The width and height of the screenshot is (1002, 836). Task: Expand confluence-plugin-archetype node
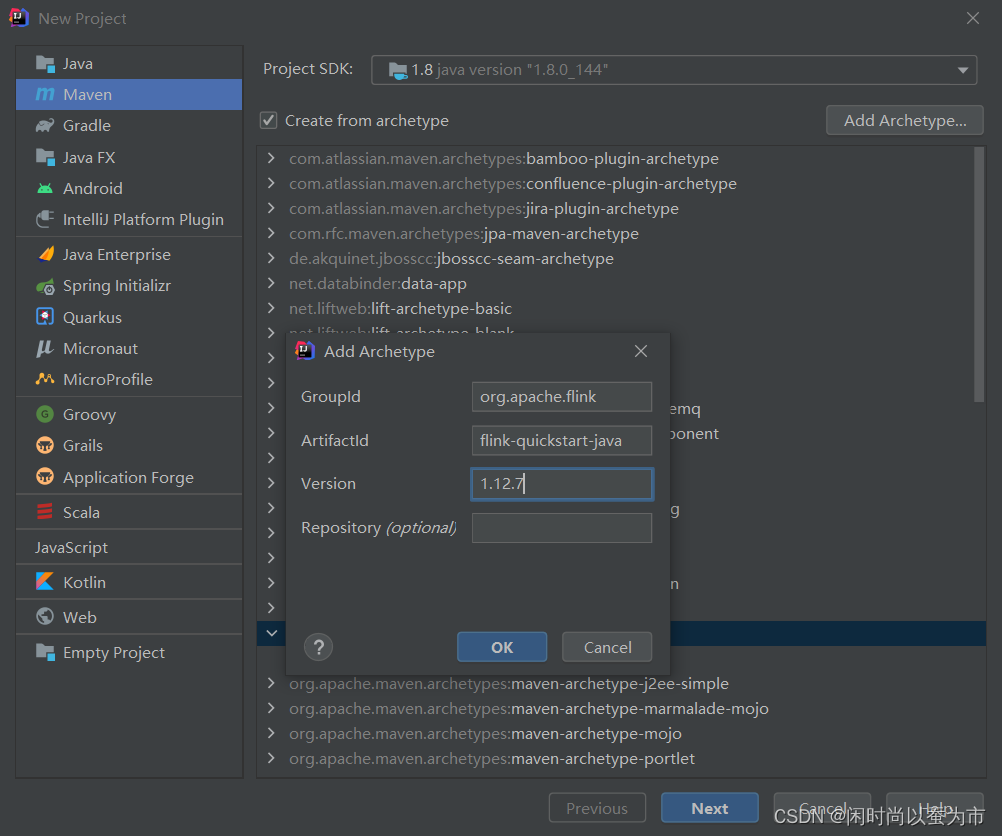tap(271, 183)
